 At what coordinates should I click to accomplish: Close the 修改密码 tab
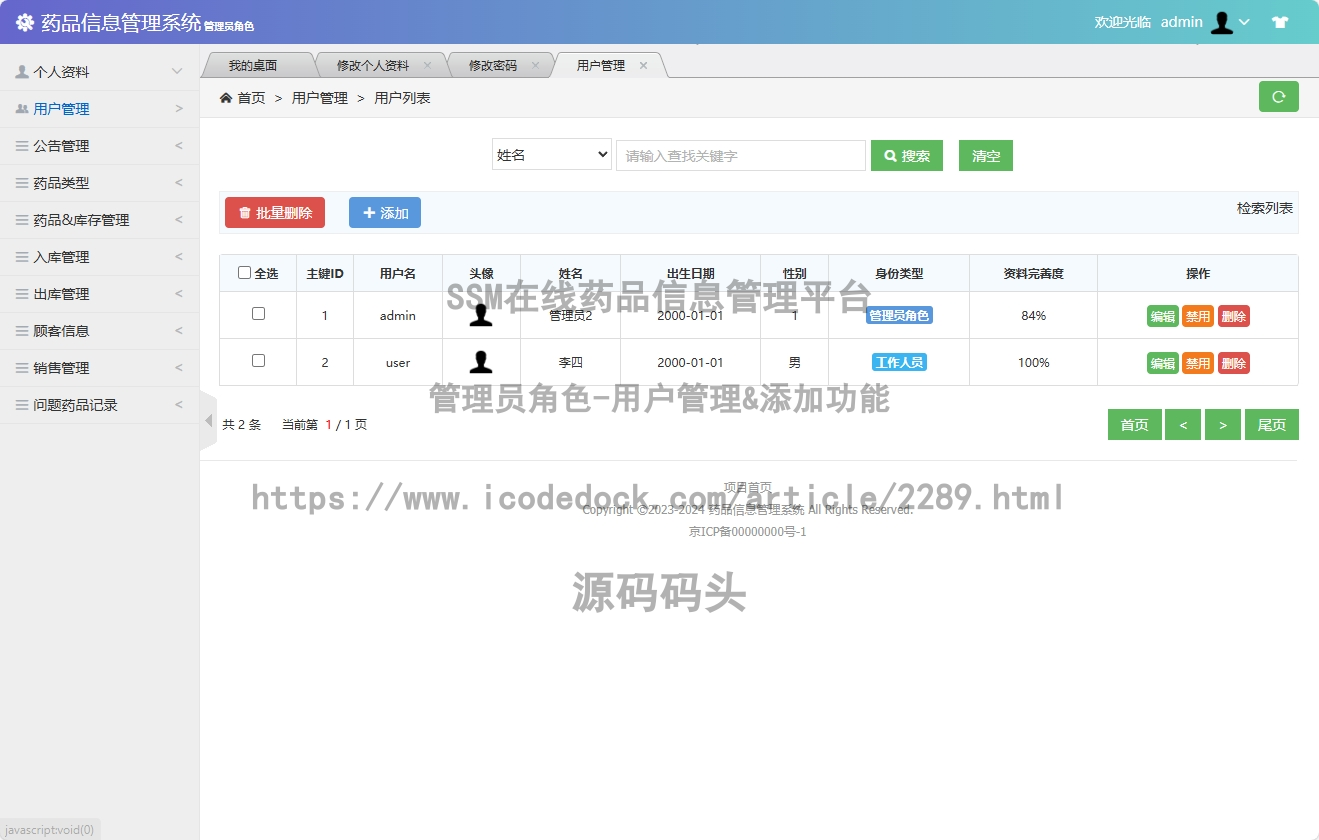click(535, 65)
